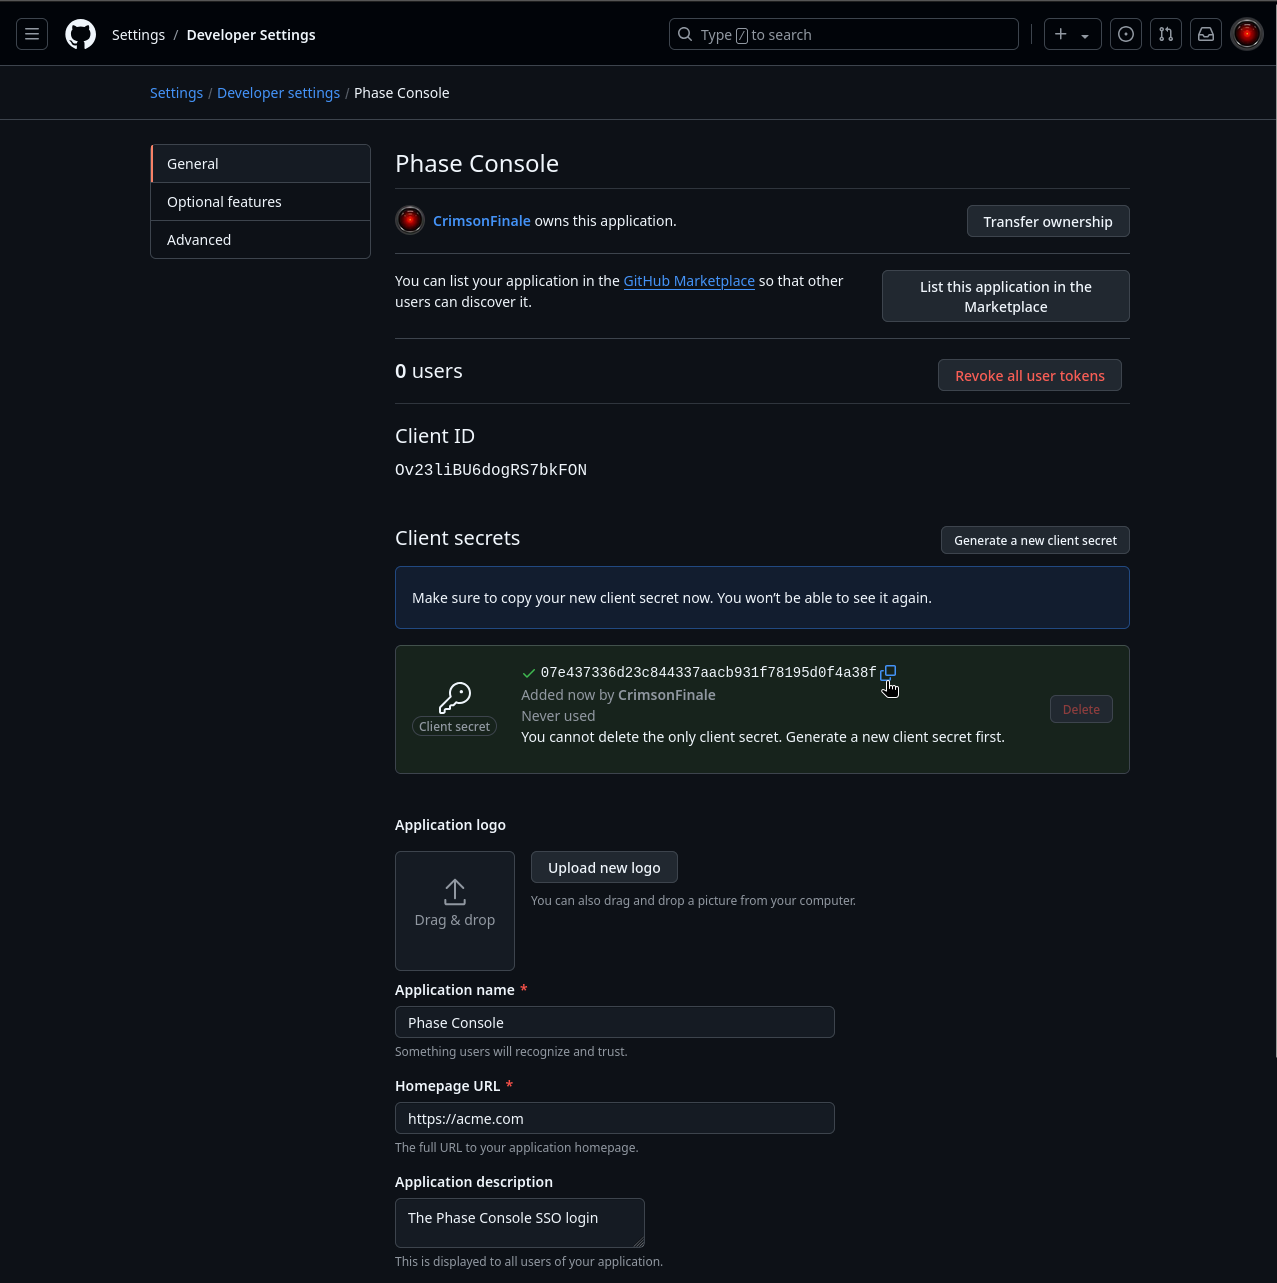Viewport: 1277px width, 1283px height.
Task: Click the Drag & drop logo upload area
Action: click(x=455, y=911)
